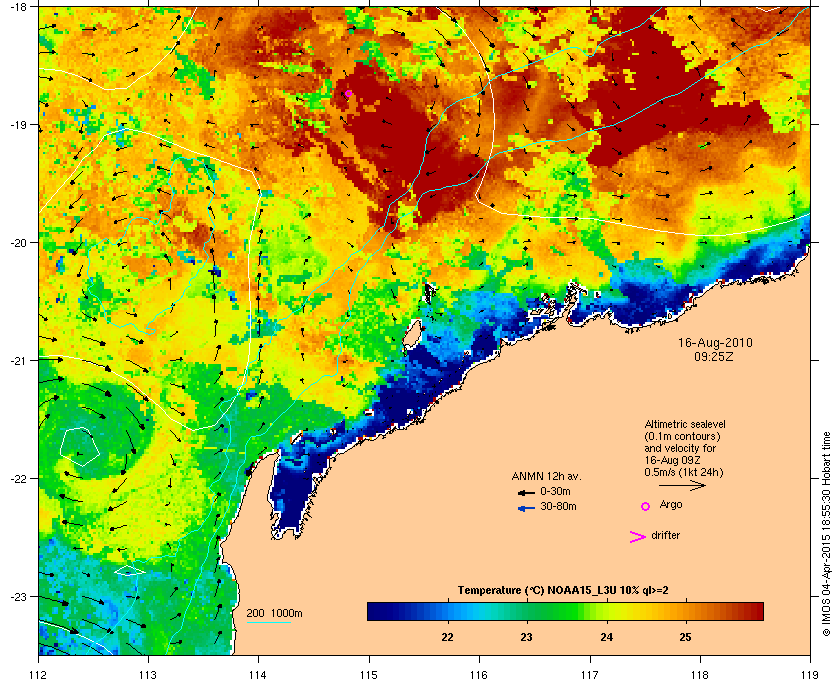
Task: Click the 0-30m depth label
Action: (x=555, y=491)
